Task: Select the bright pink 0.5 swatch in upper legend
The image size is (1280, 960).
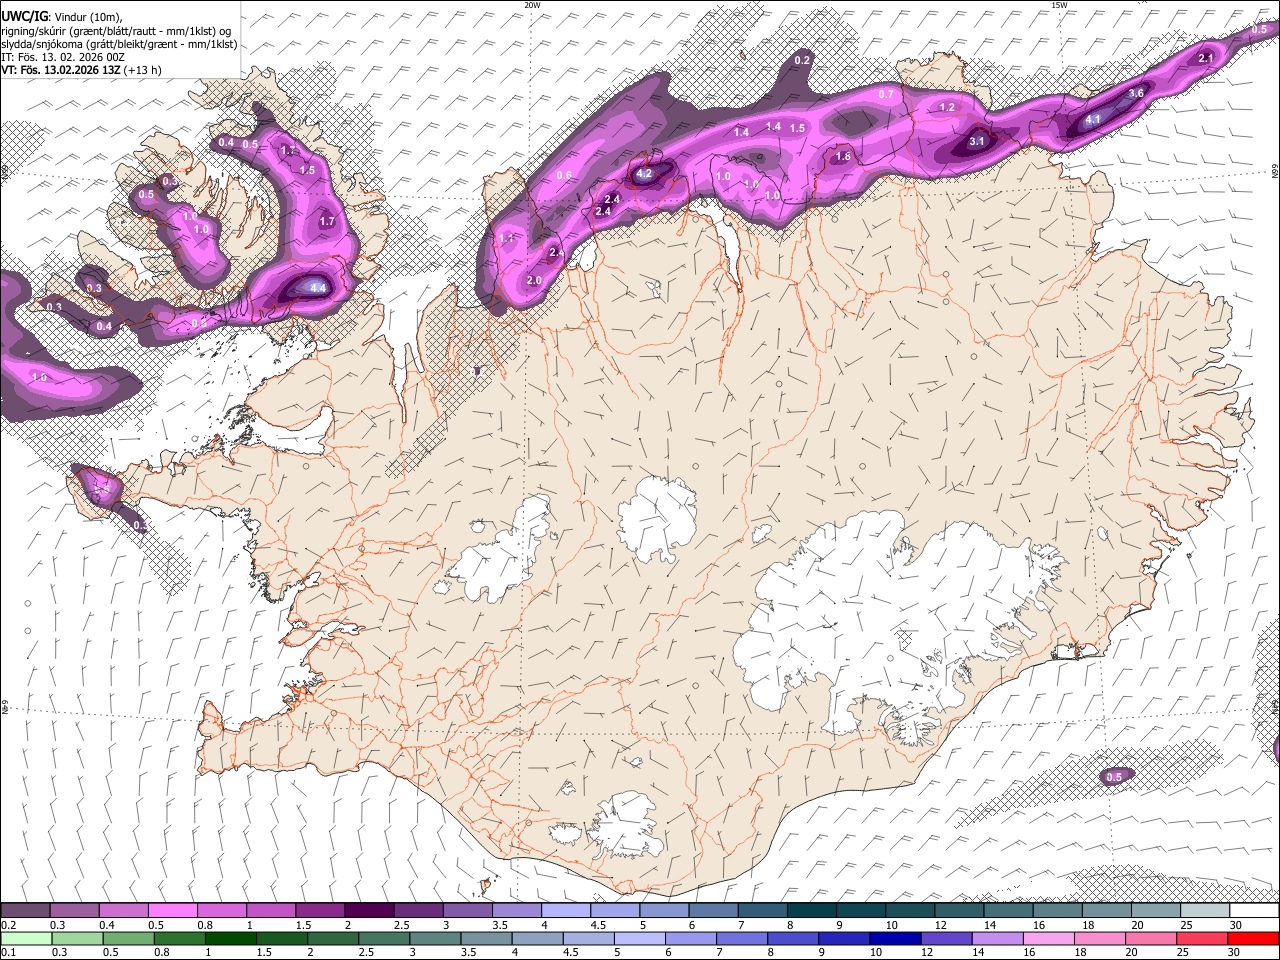Action: [172, 911]
